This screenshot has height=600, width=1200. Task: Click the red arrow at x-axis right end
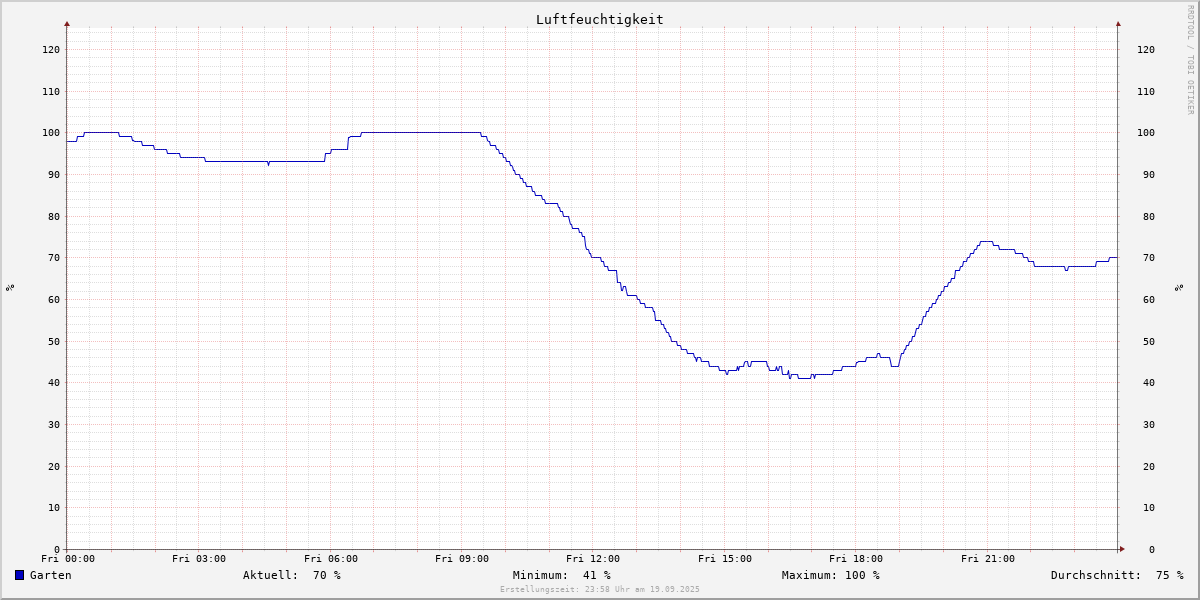coord(1121,549)
